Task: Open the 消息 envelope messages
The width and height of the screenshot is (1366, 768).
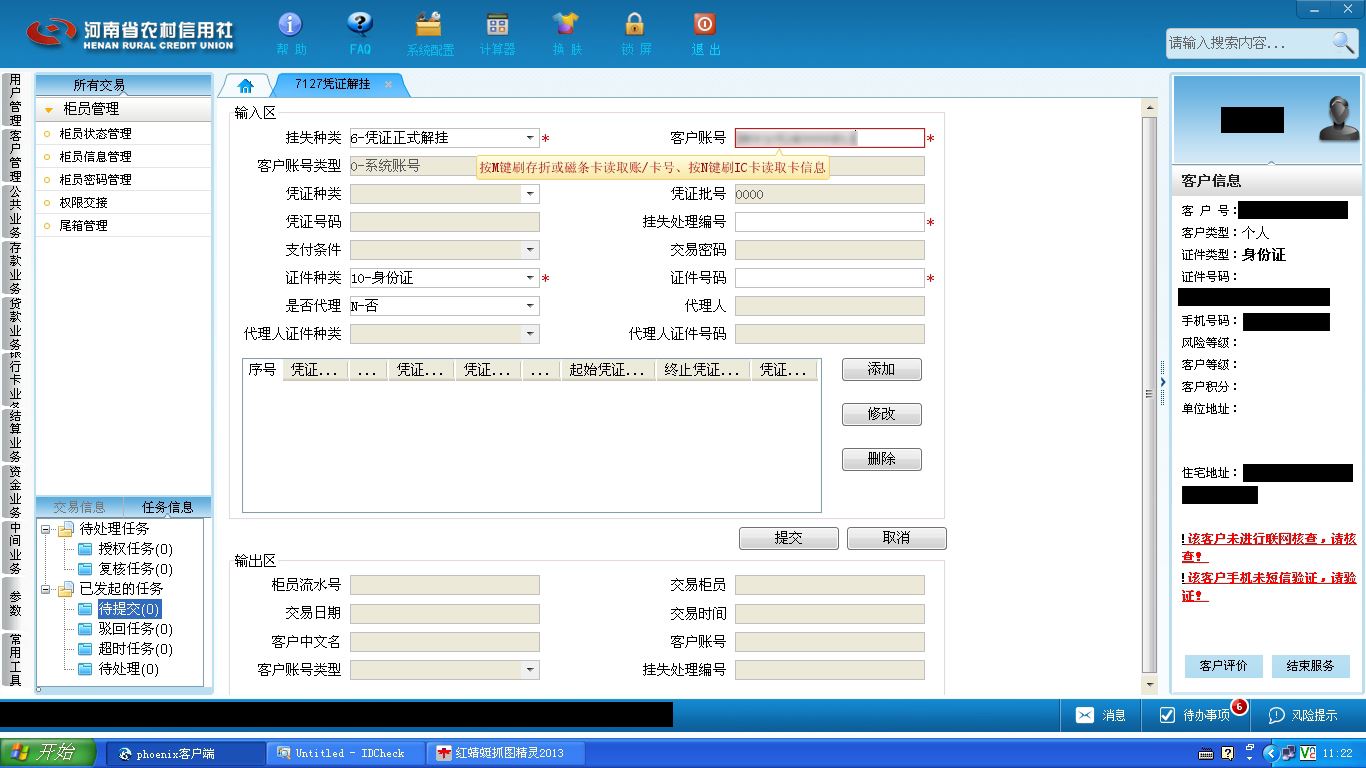Action: (1101, 715)
